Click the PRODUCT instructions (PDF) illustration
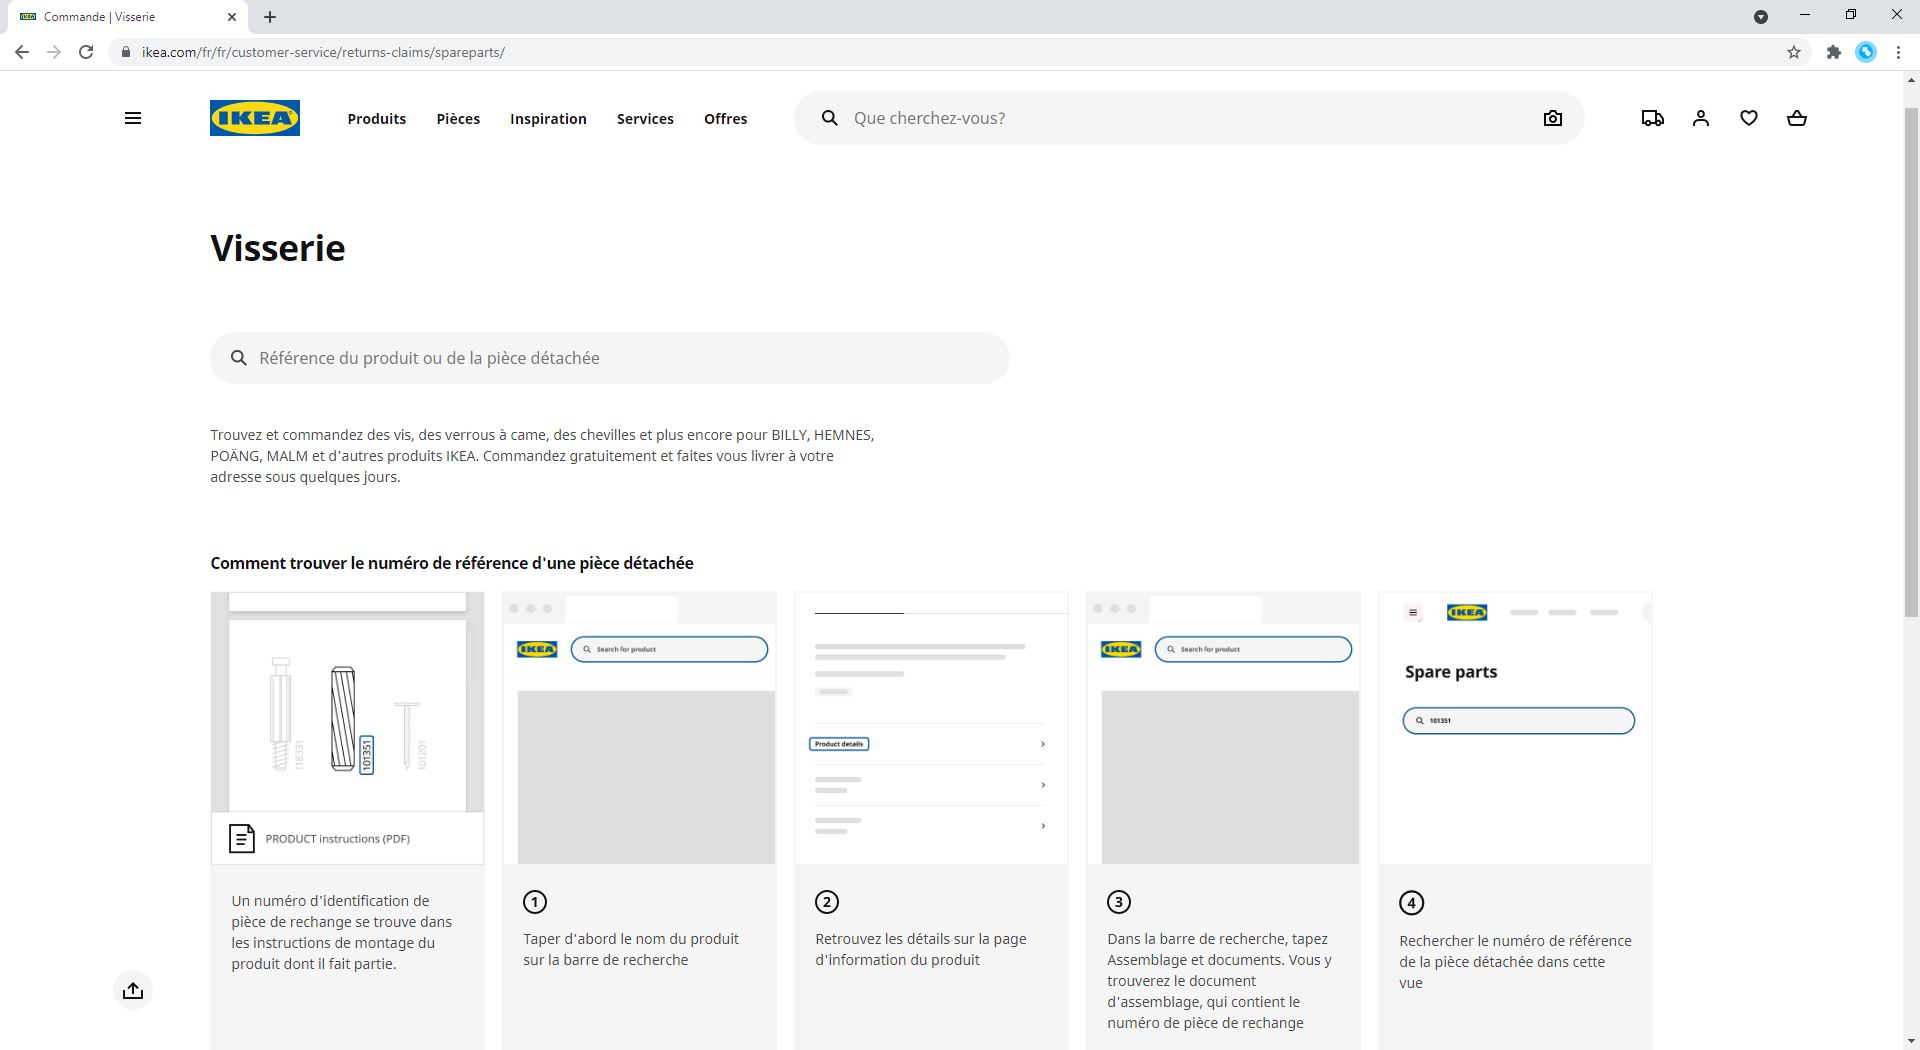 click(347, 728)
